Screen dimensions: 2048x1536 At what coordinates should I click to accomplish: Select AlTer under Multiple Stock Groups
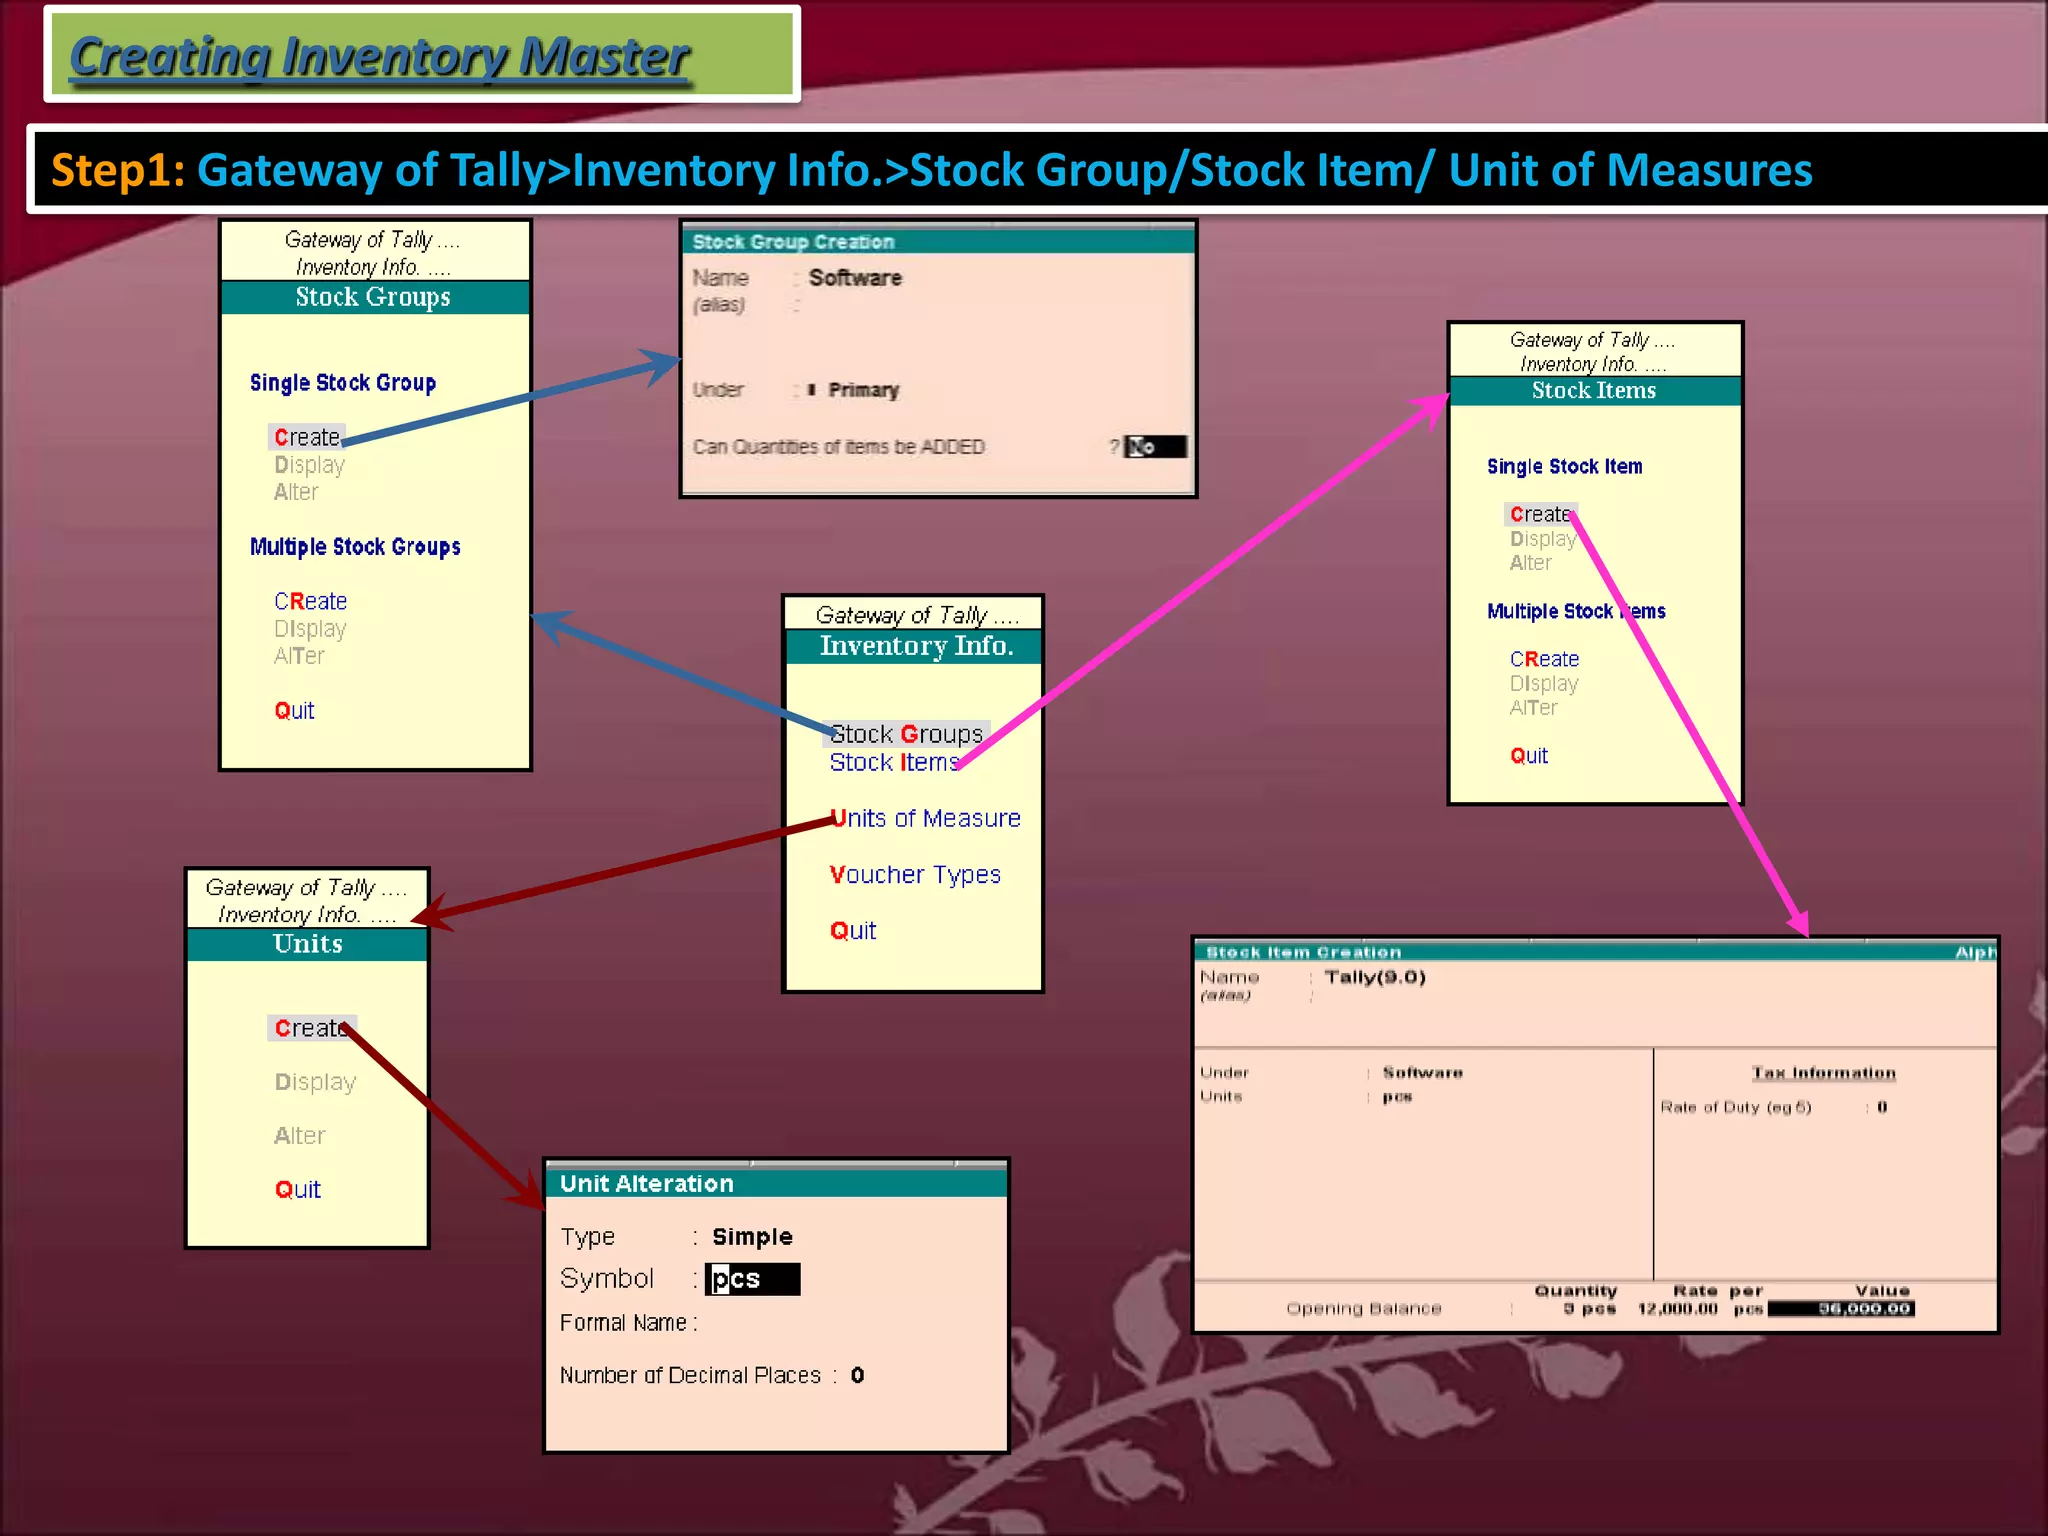pyautogui.click(x=299, y=656)
